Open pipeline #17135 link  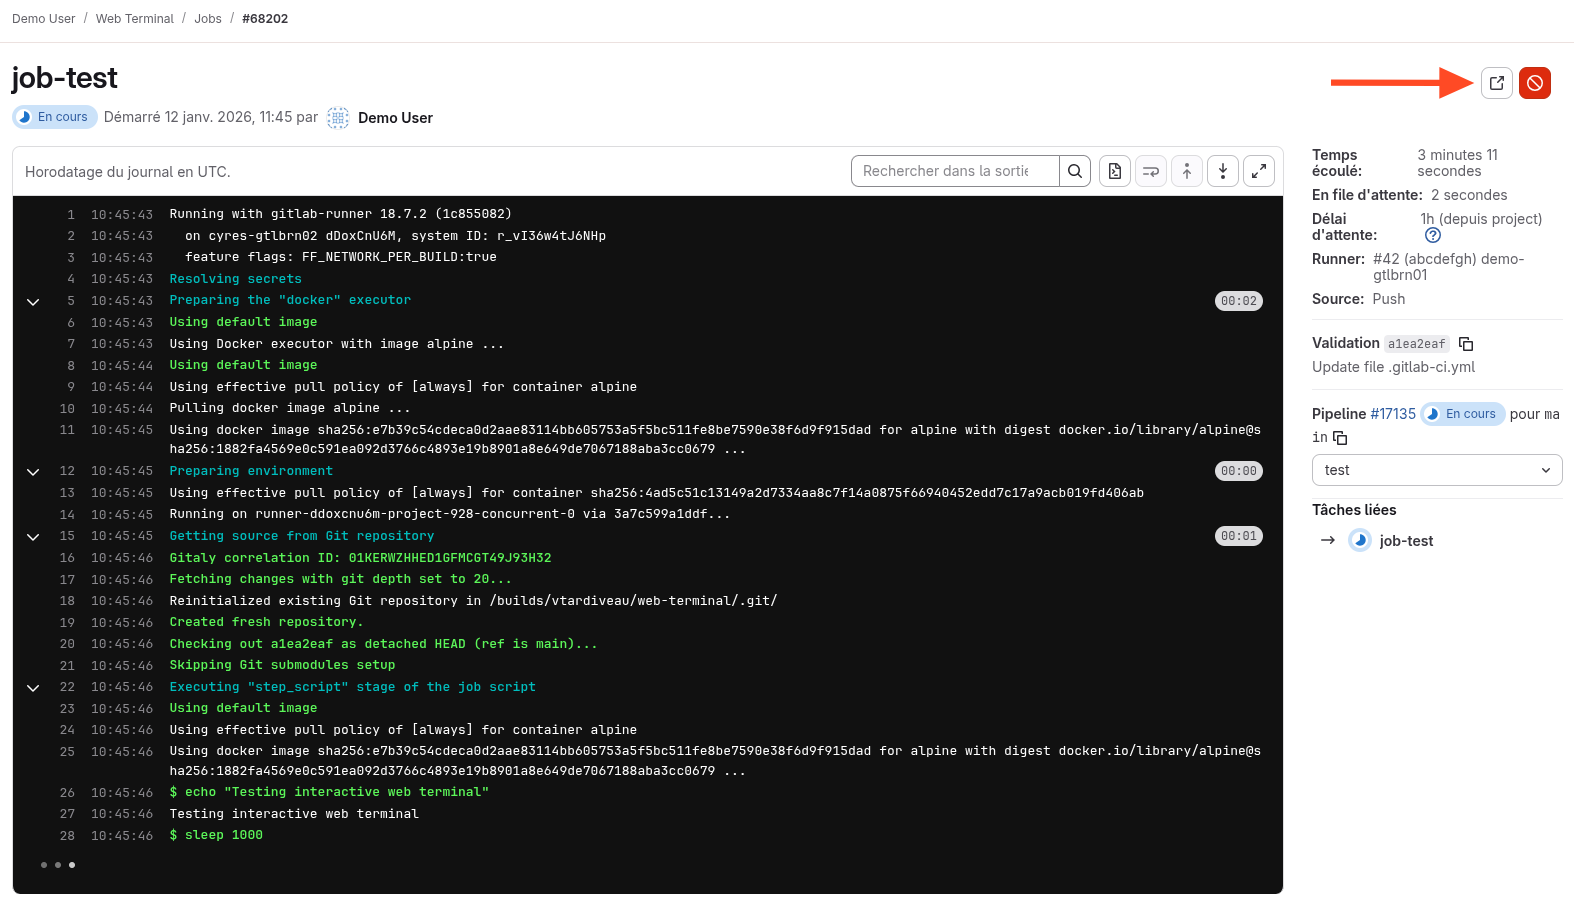[x=1392, y=414]
